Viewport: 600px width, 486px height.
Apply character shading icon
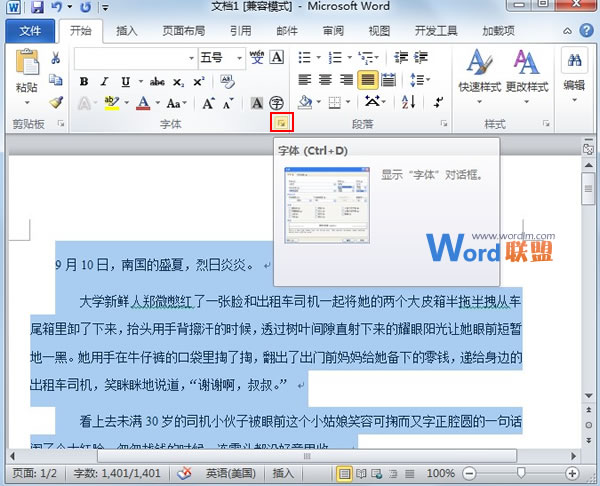tap(257, 103)
